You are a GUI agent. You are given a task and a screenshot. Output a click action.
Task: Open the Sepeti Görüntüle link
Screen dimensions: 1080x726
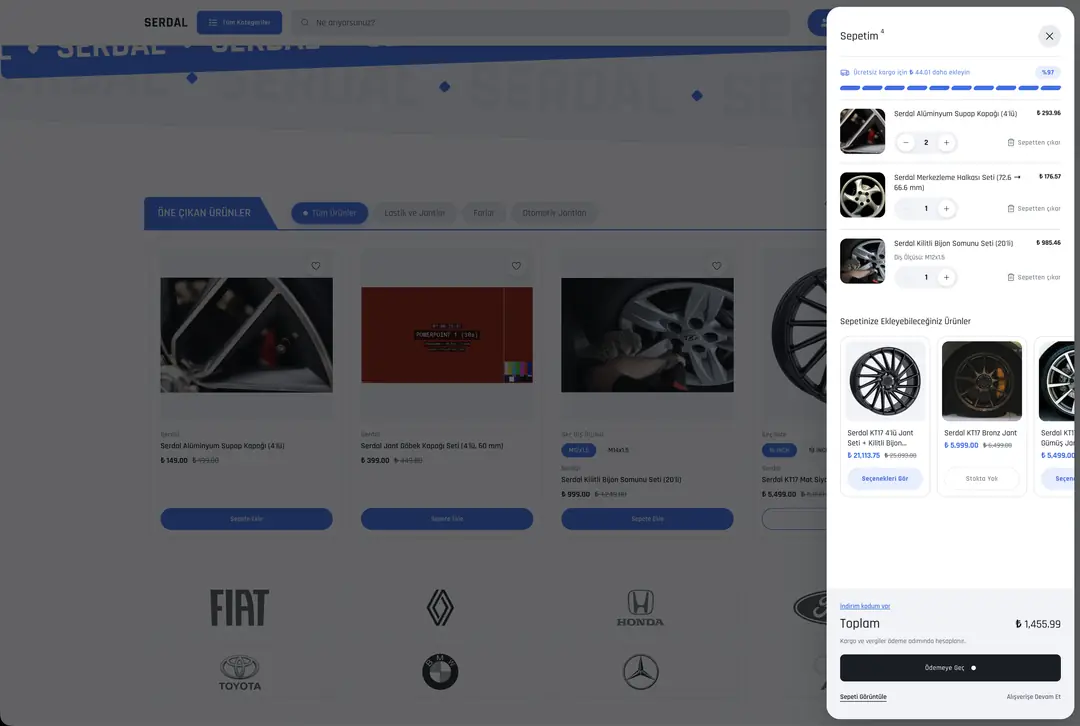[x=863, y=697]
